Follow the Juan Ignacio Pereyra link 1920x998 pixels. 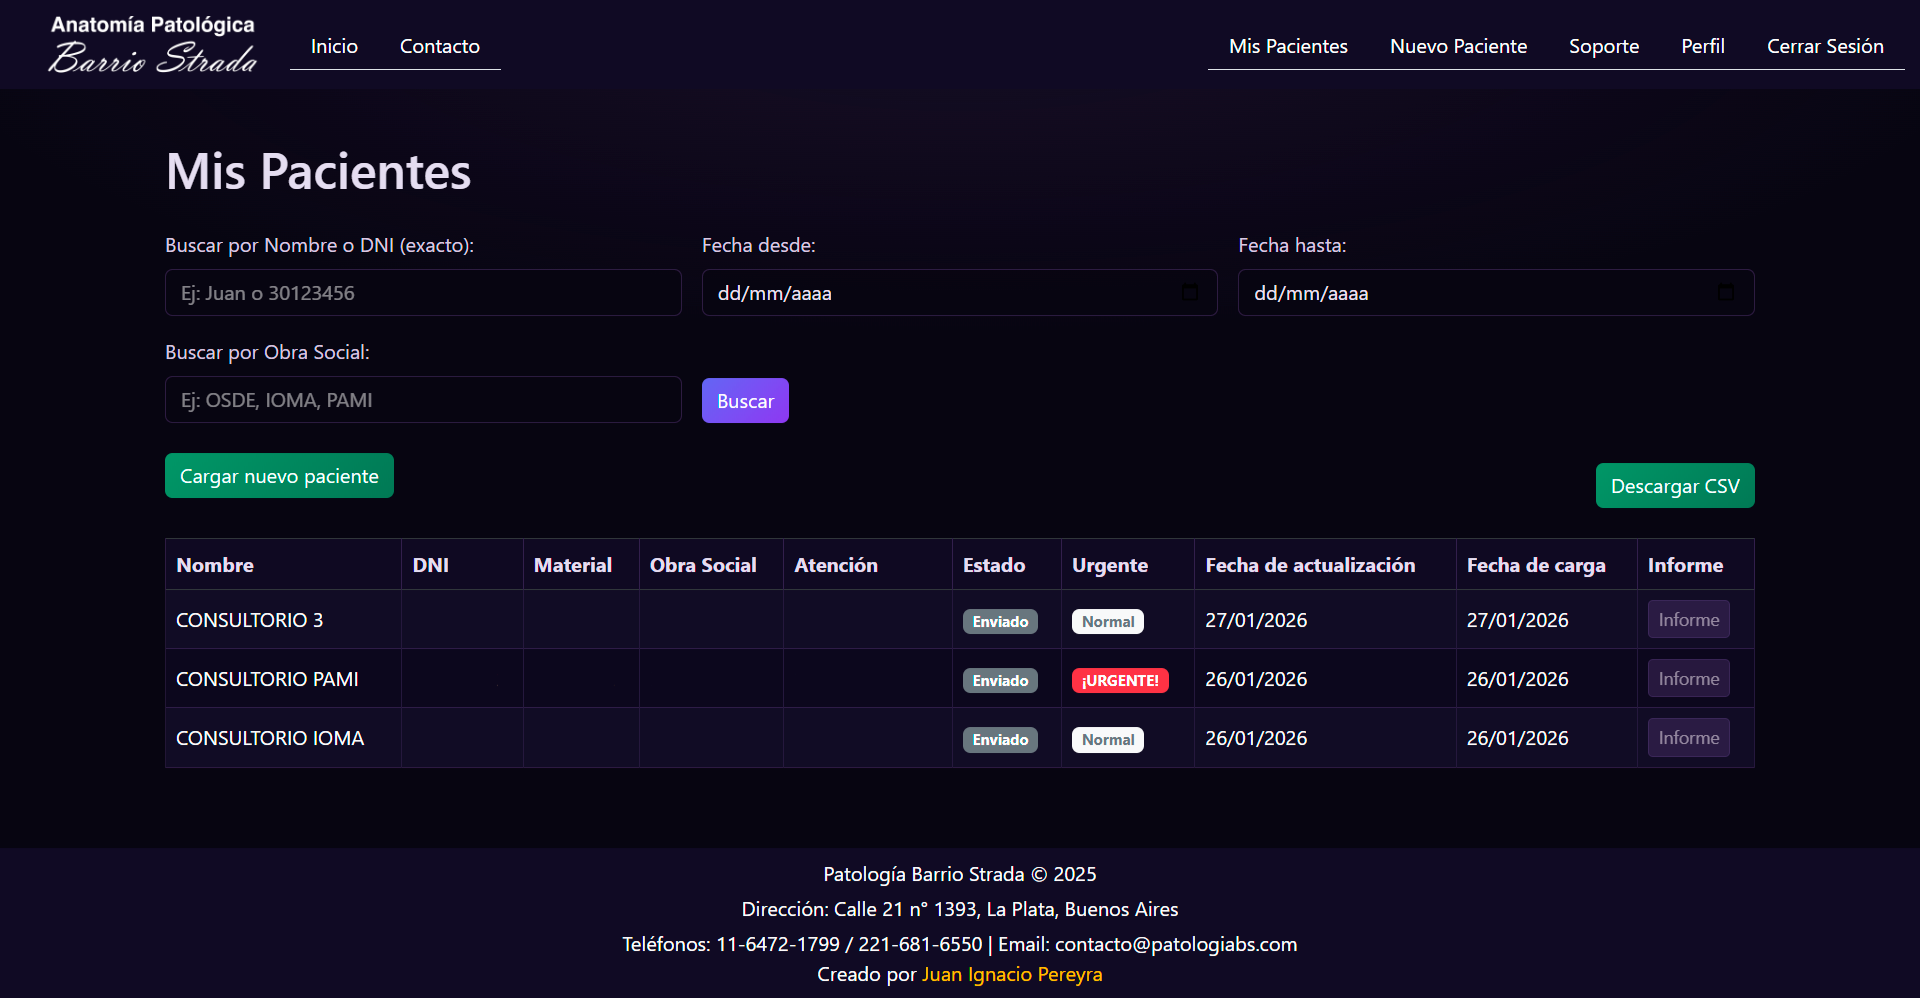1011,974
